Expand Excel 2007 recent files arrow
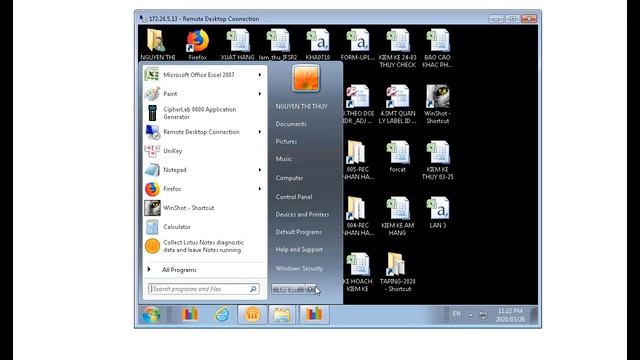This screenshot has width=640, height=360. point(260,75)
